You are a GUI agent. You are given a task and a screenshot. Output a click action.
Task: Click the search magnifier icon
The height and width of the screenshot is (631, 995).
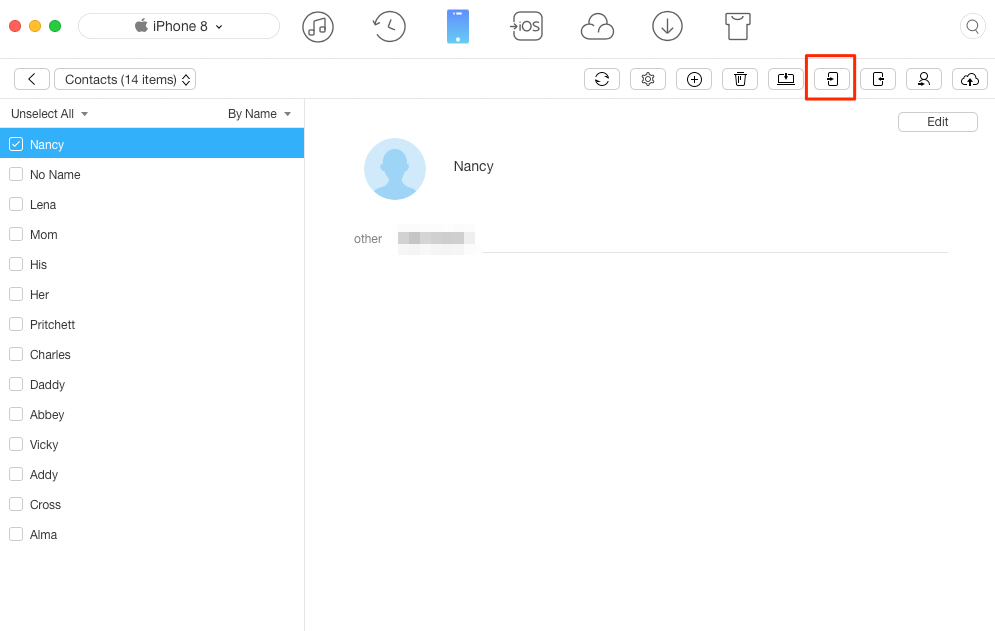pyautogui.click(x=972, y=27)
